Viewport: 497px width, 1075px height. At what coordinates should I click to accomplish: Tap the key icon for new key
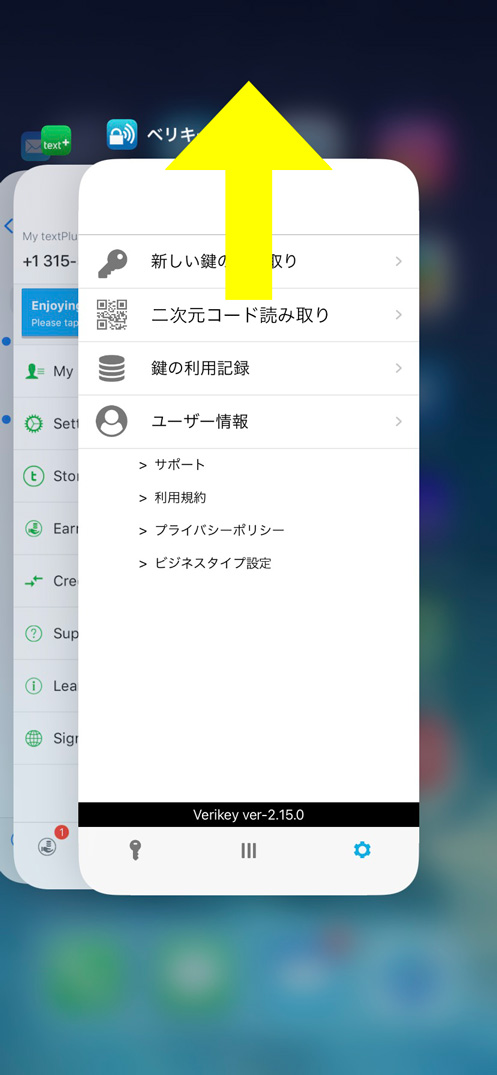(112, 263)
